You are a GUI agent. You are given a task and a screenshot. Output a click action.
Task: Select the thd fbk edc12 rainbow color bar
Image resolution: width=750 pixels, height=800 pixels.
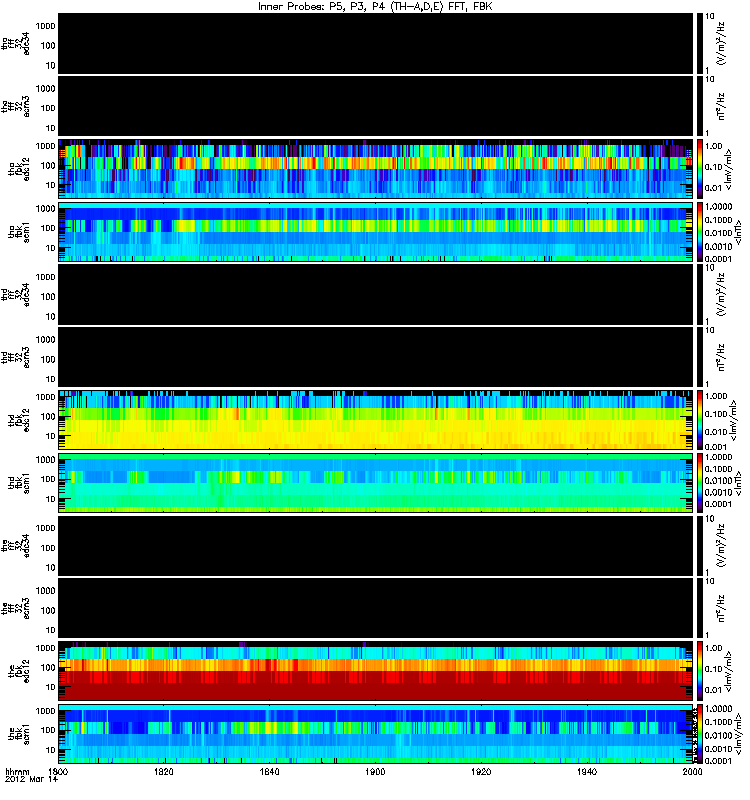pos(701,420)
